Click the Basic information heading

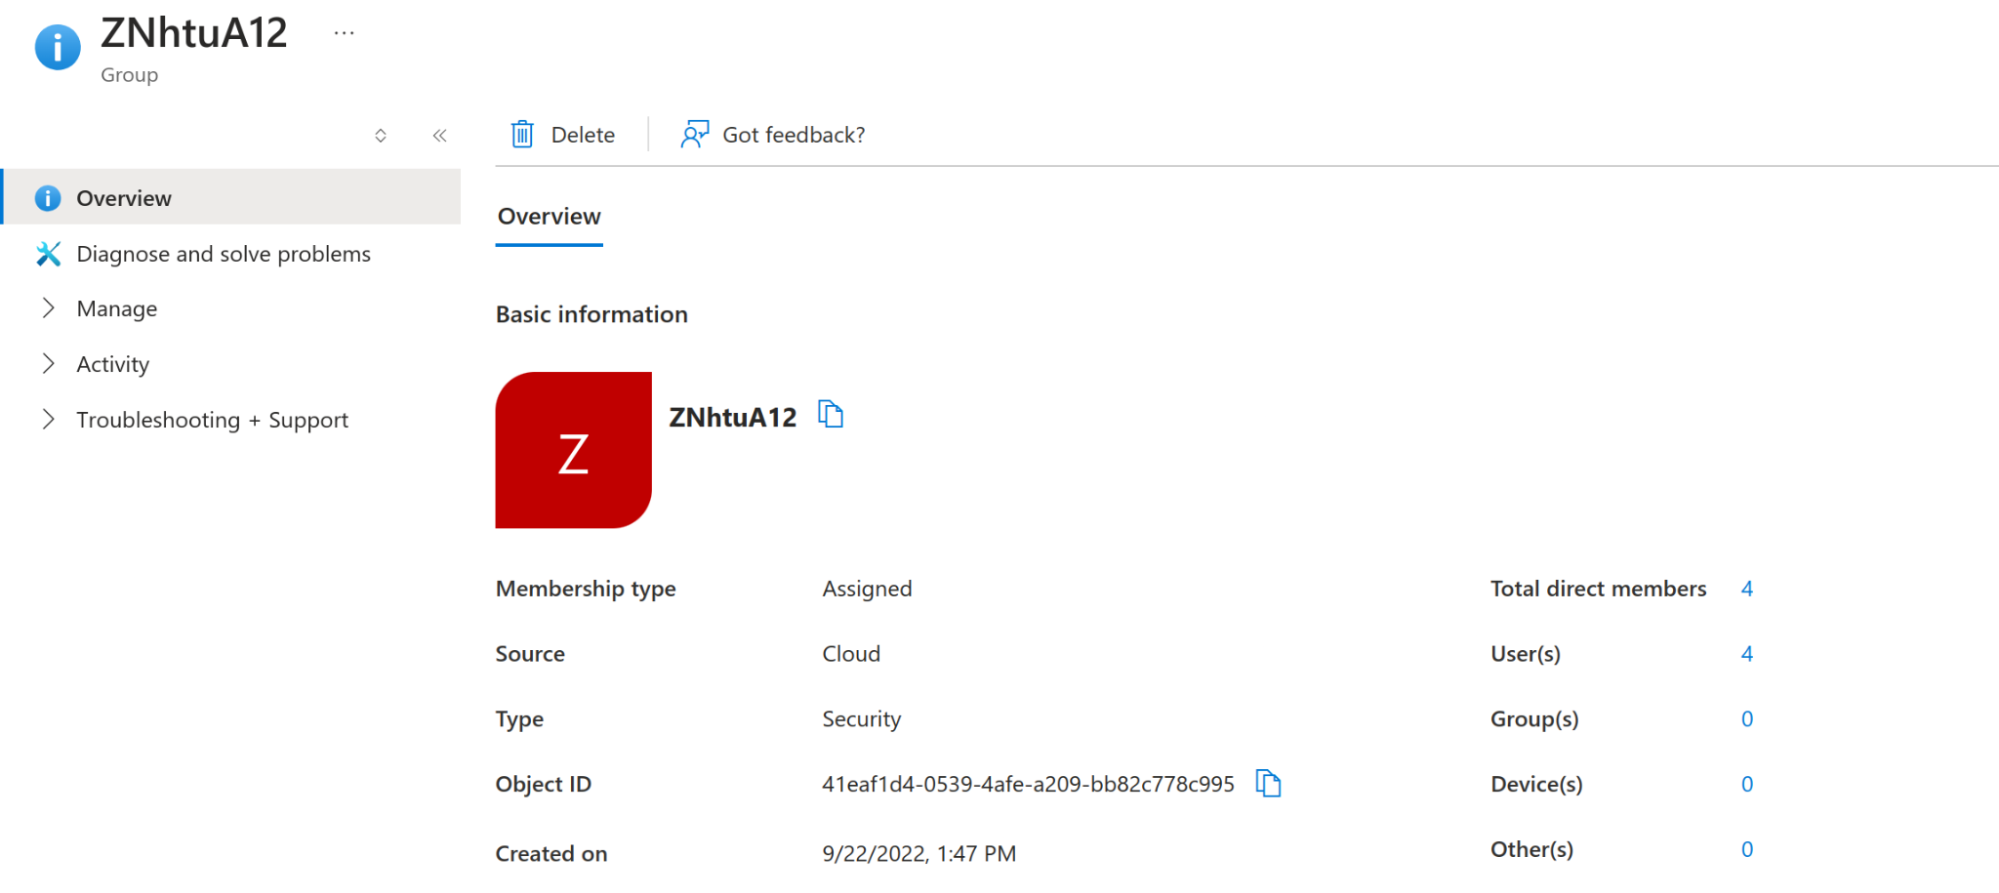592,314
